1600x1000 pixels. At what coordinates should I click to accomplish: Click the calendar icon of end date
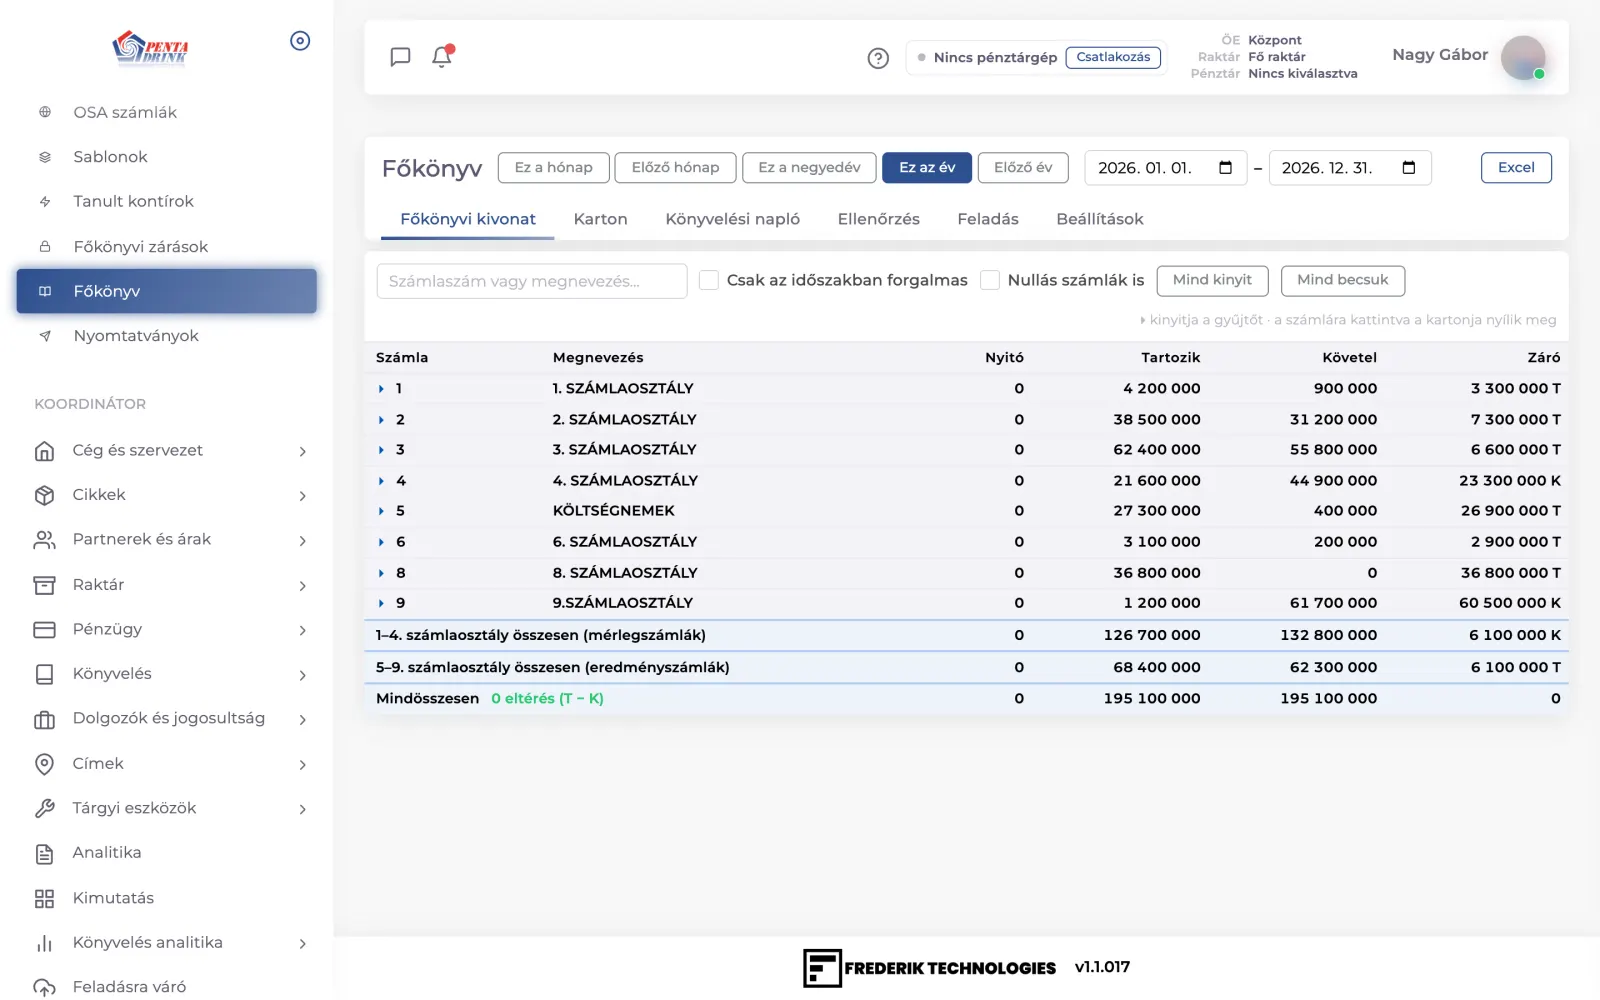coord(1409,167)
